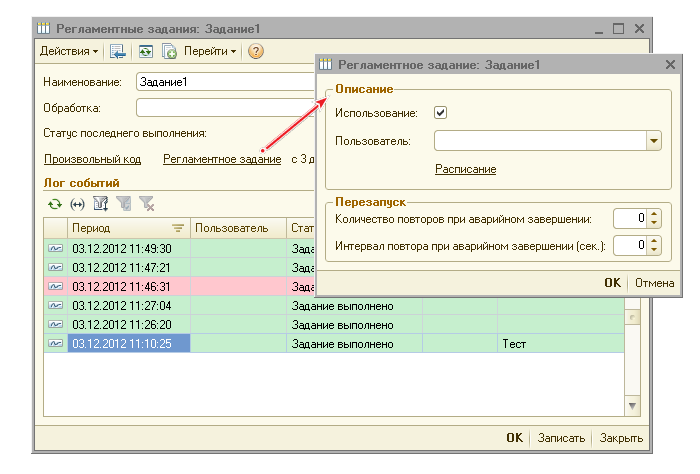Image resolution: width=700 pixels, height=474 pixels.
Task: Click the disable filter icon with red cross
Action: [147, 203]
